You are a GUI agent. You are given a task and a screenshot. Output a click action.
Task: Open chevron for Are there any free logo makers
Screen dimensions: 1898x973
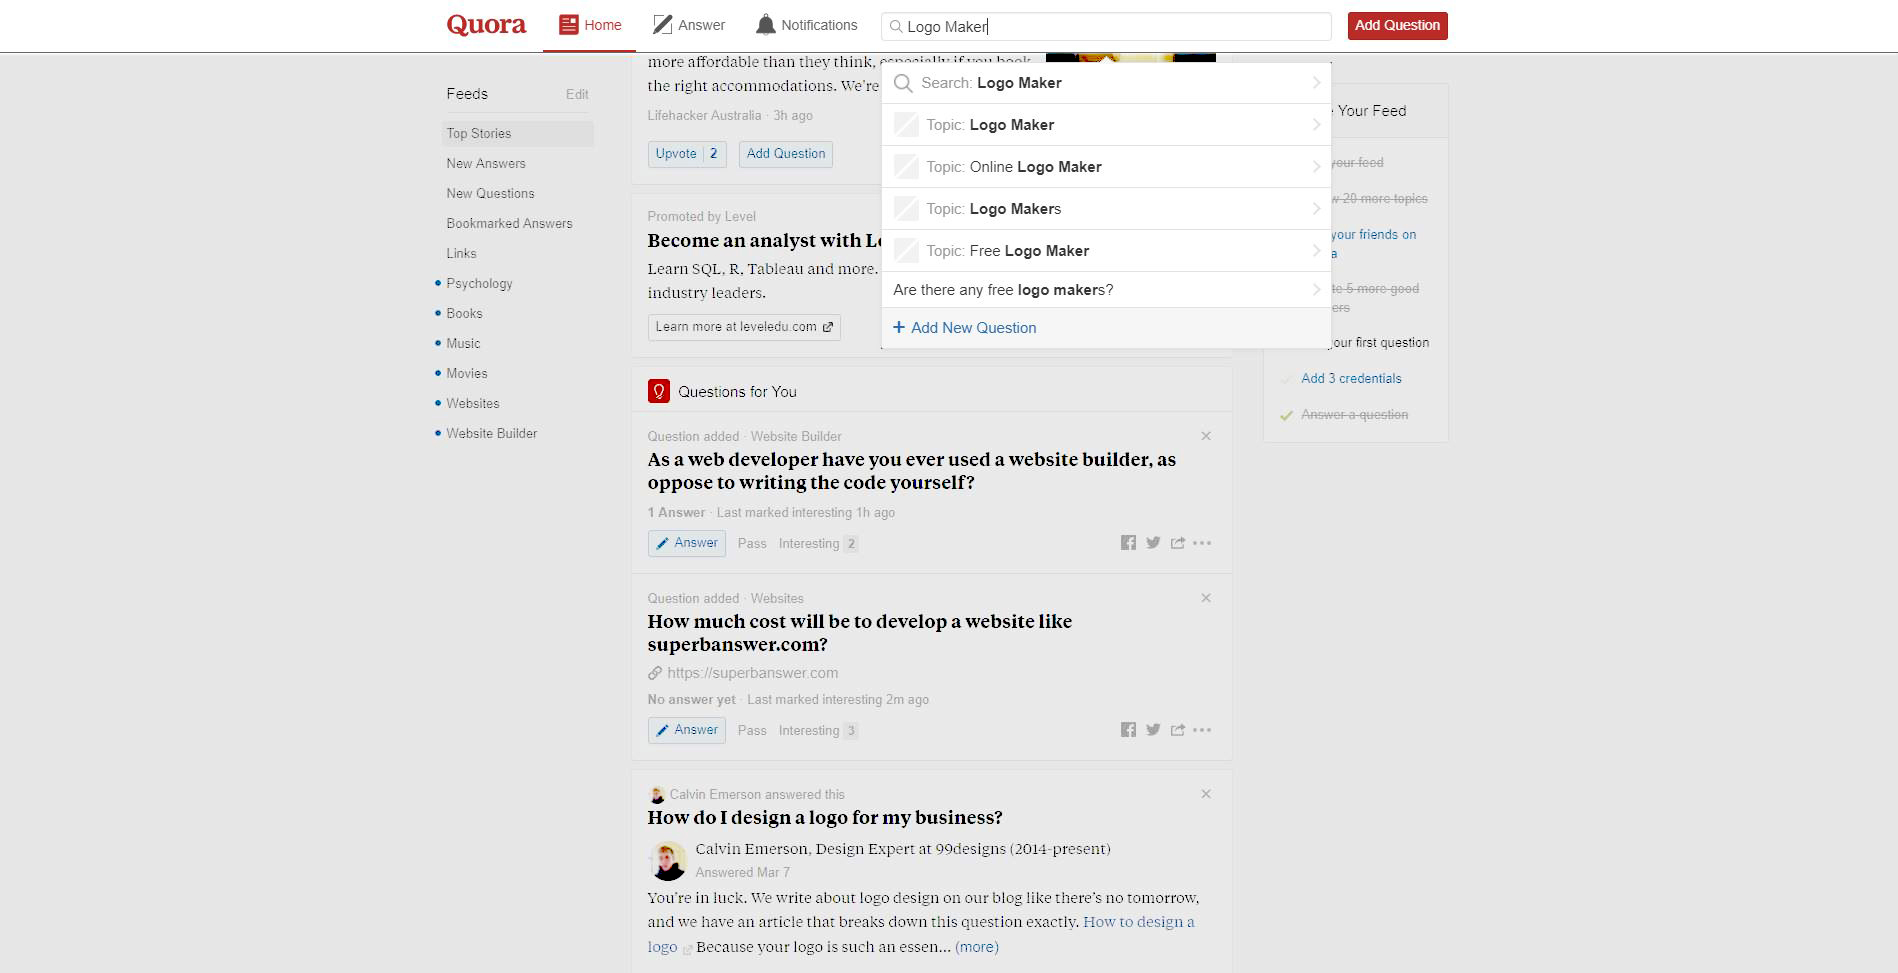click(1317, 290)
